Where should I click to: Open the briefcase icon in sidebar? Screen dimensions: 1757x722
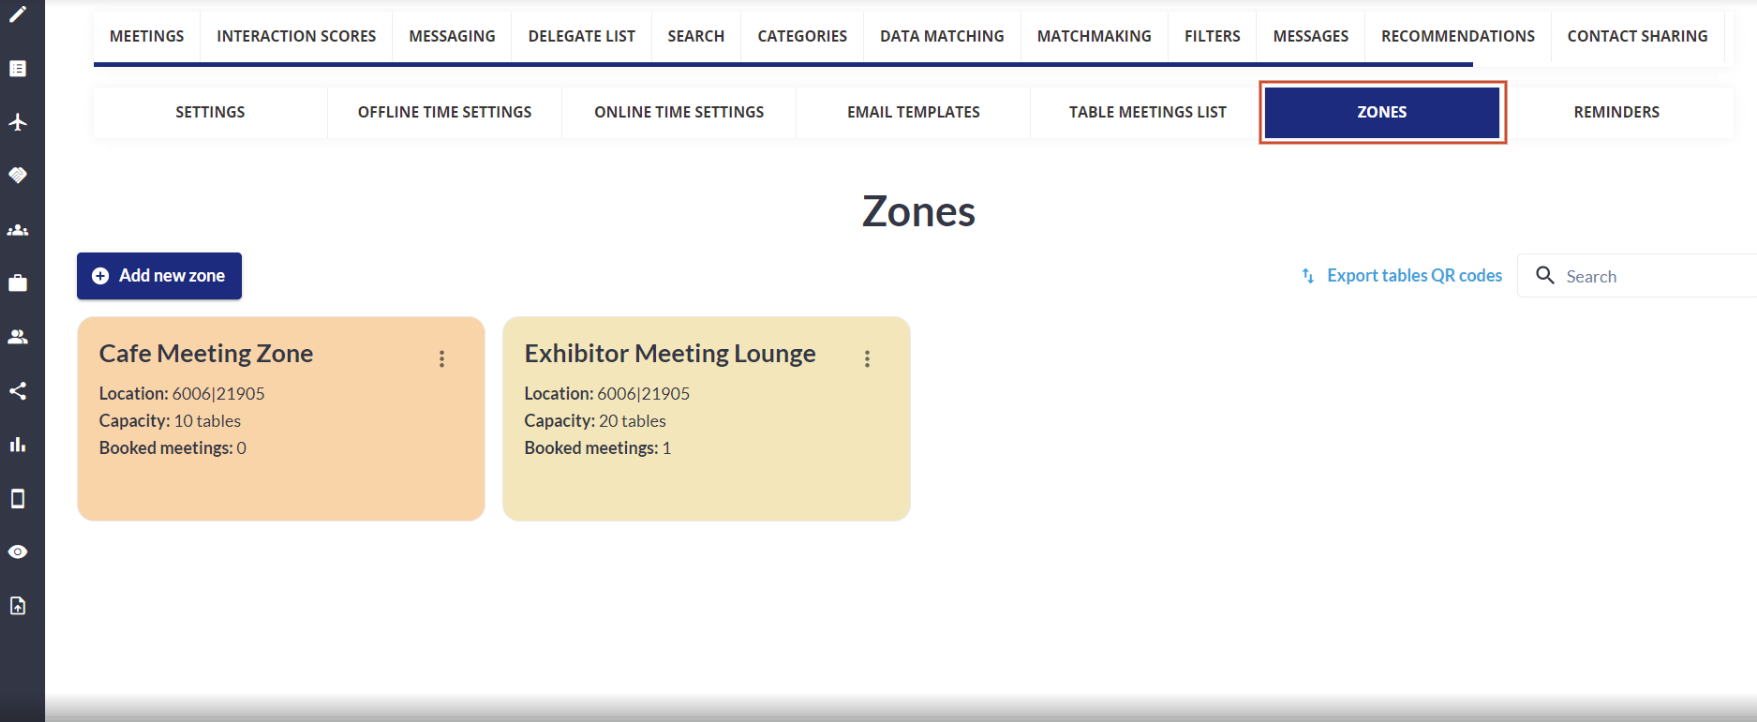pyautogui.click(x=18, y=283)
